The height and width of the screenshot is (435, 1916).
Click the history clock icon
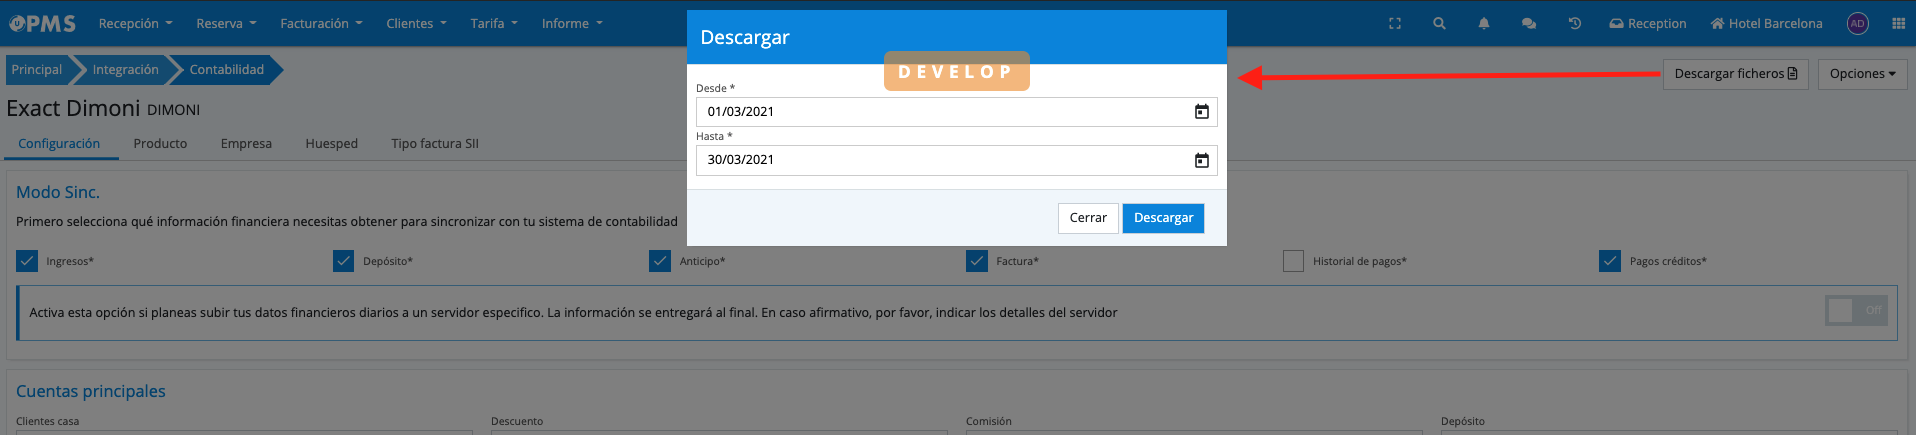coord(1574,24)
